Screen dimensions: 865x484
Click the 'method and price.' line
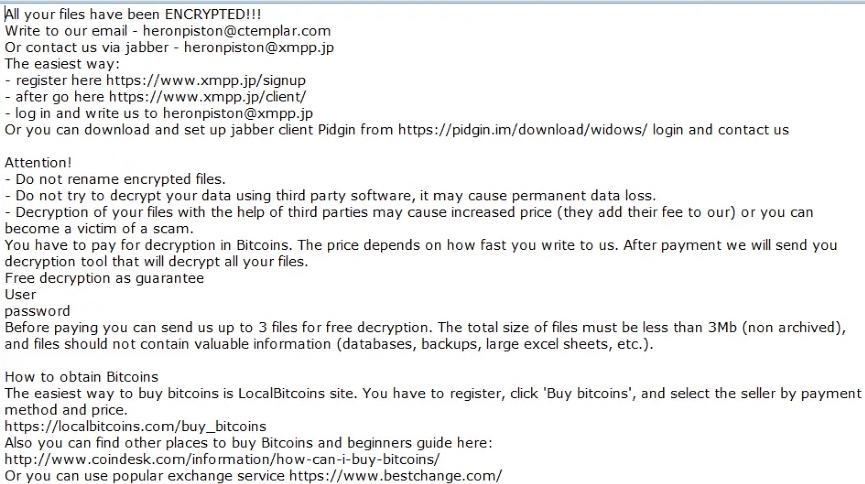click(x=66, y=410)
